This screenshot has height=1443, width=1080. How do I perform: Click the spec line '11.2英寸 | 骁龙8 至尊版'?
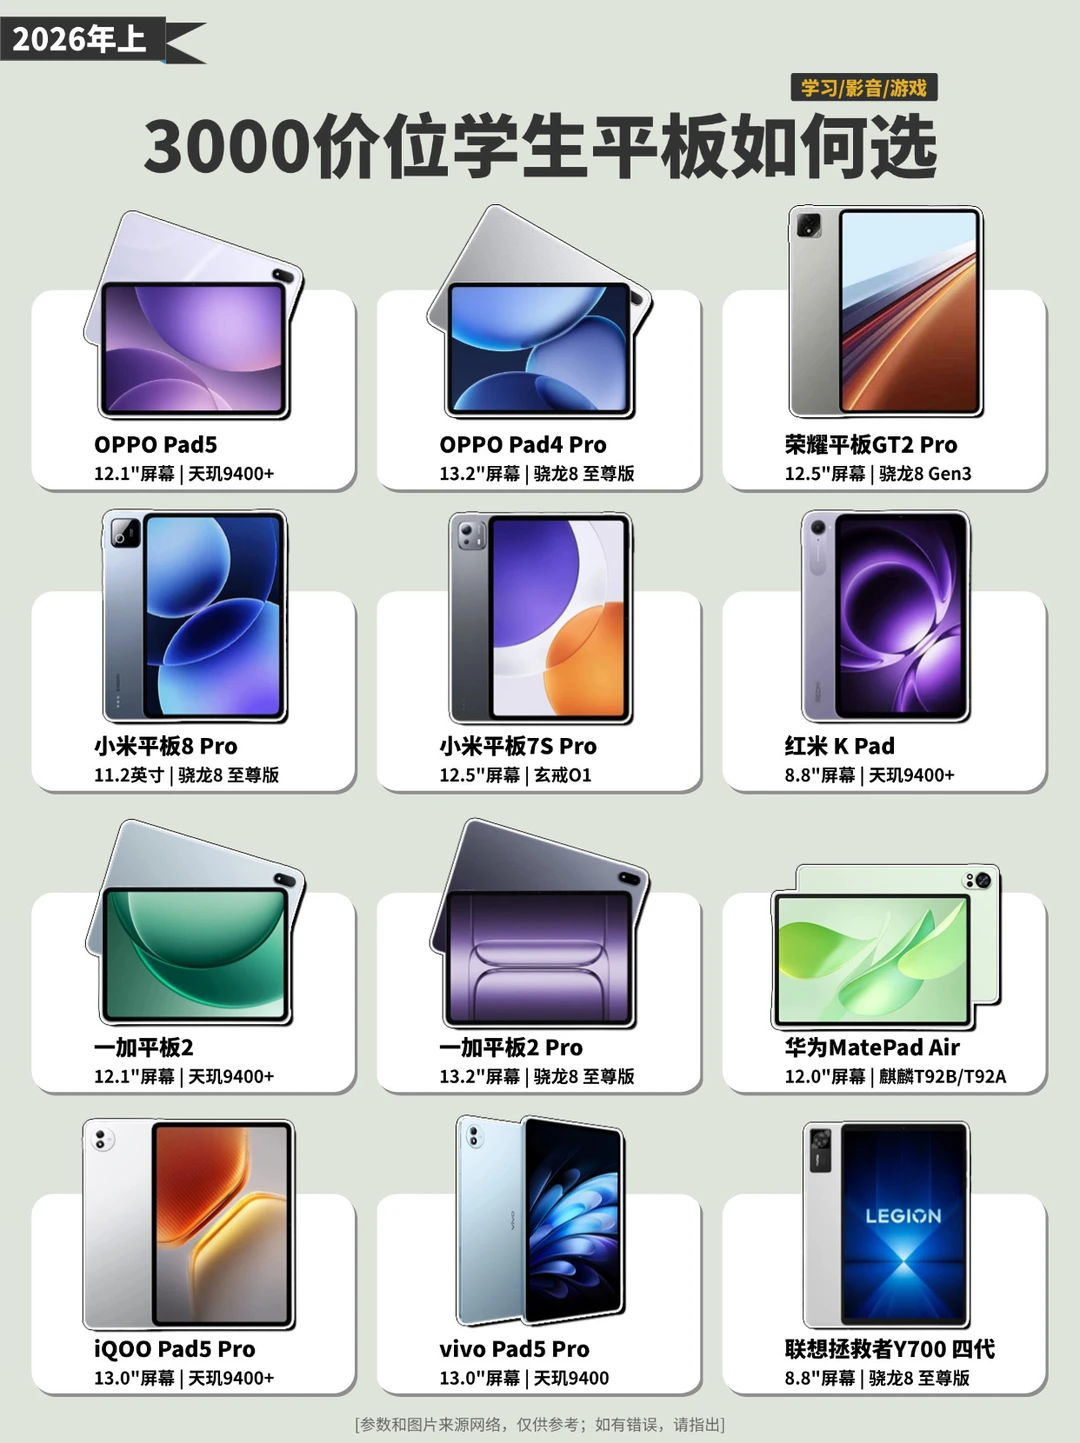[x=187, y=775]
